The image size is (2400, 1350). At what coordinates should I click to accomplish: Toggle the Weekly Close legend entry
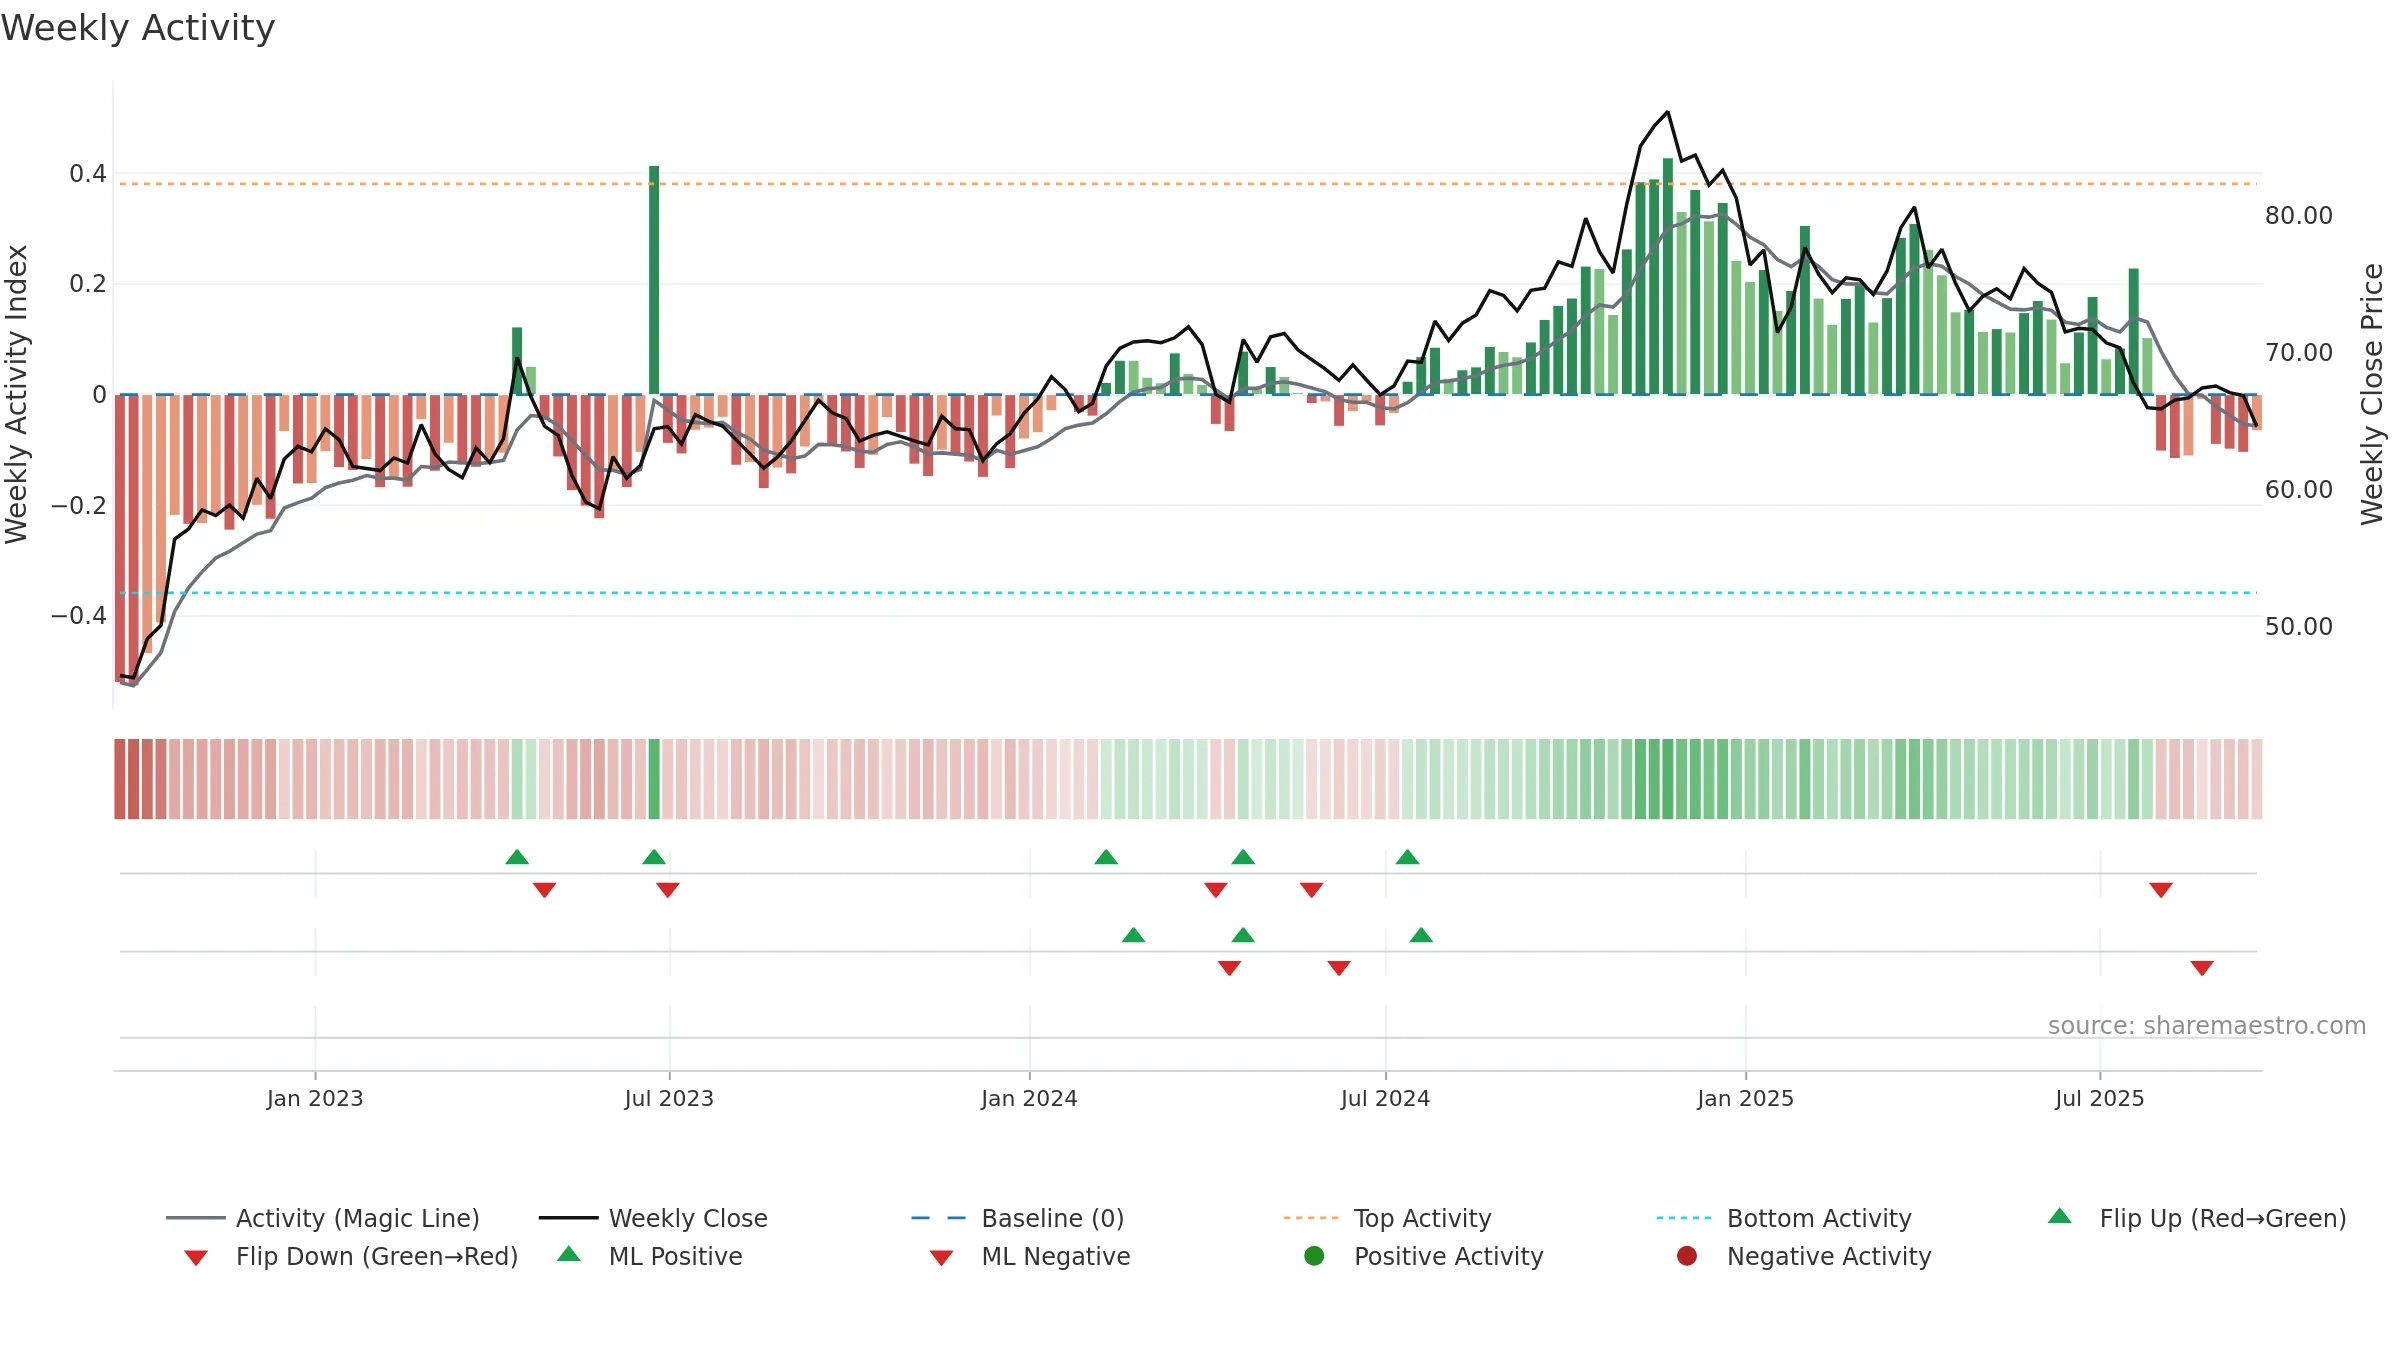[x=653, y=1218]
